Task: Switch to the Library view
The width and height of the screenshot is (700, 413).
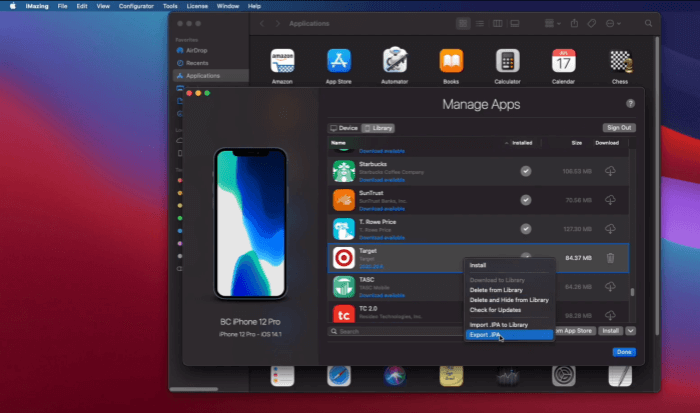Action: (x=378, y=128)
